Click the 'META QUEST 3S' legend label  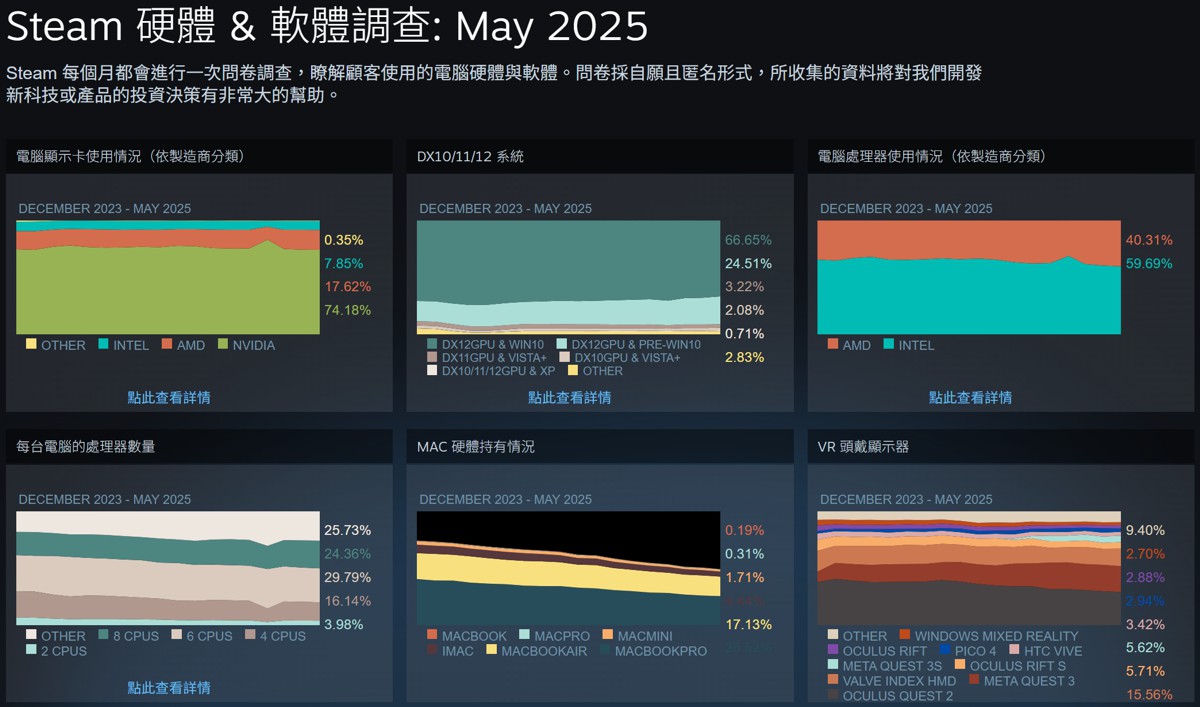pyautogui.click(x=892, y=666)
